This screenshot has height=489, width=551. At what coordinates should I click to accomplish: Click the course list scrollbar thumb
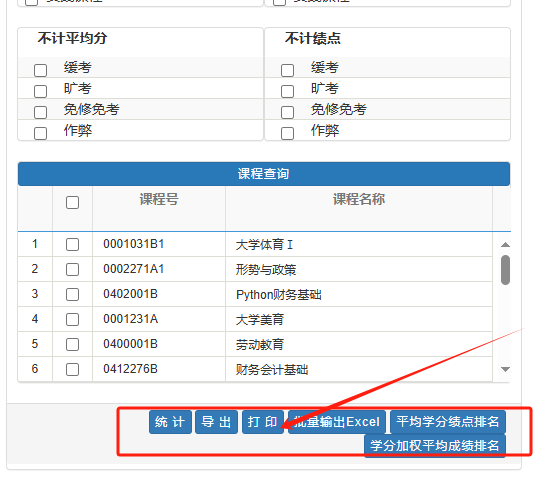tap(505, 270)
